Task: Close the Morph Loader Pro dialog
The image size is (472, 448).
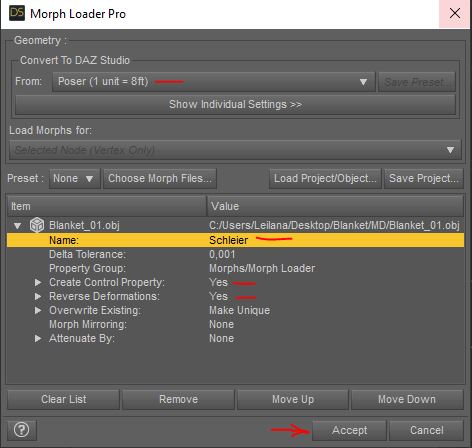Action: click(x=455, y=14)
